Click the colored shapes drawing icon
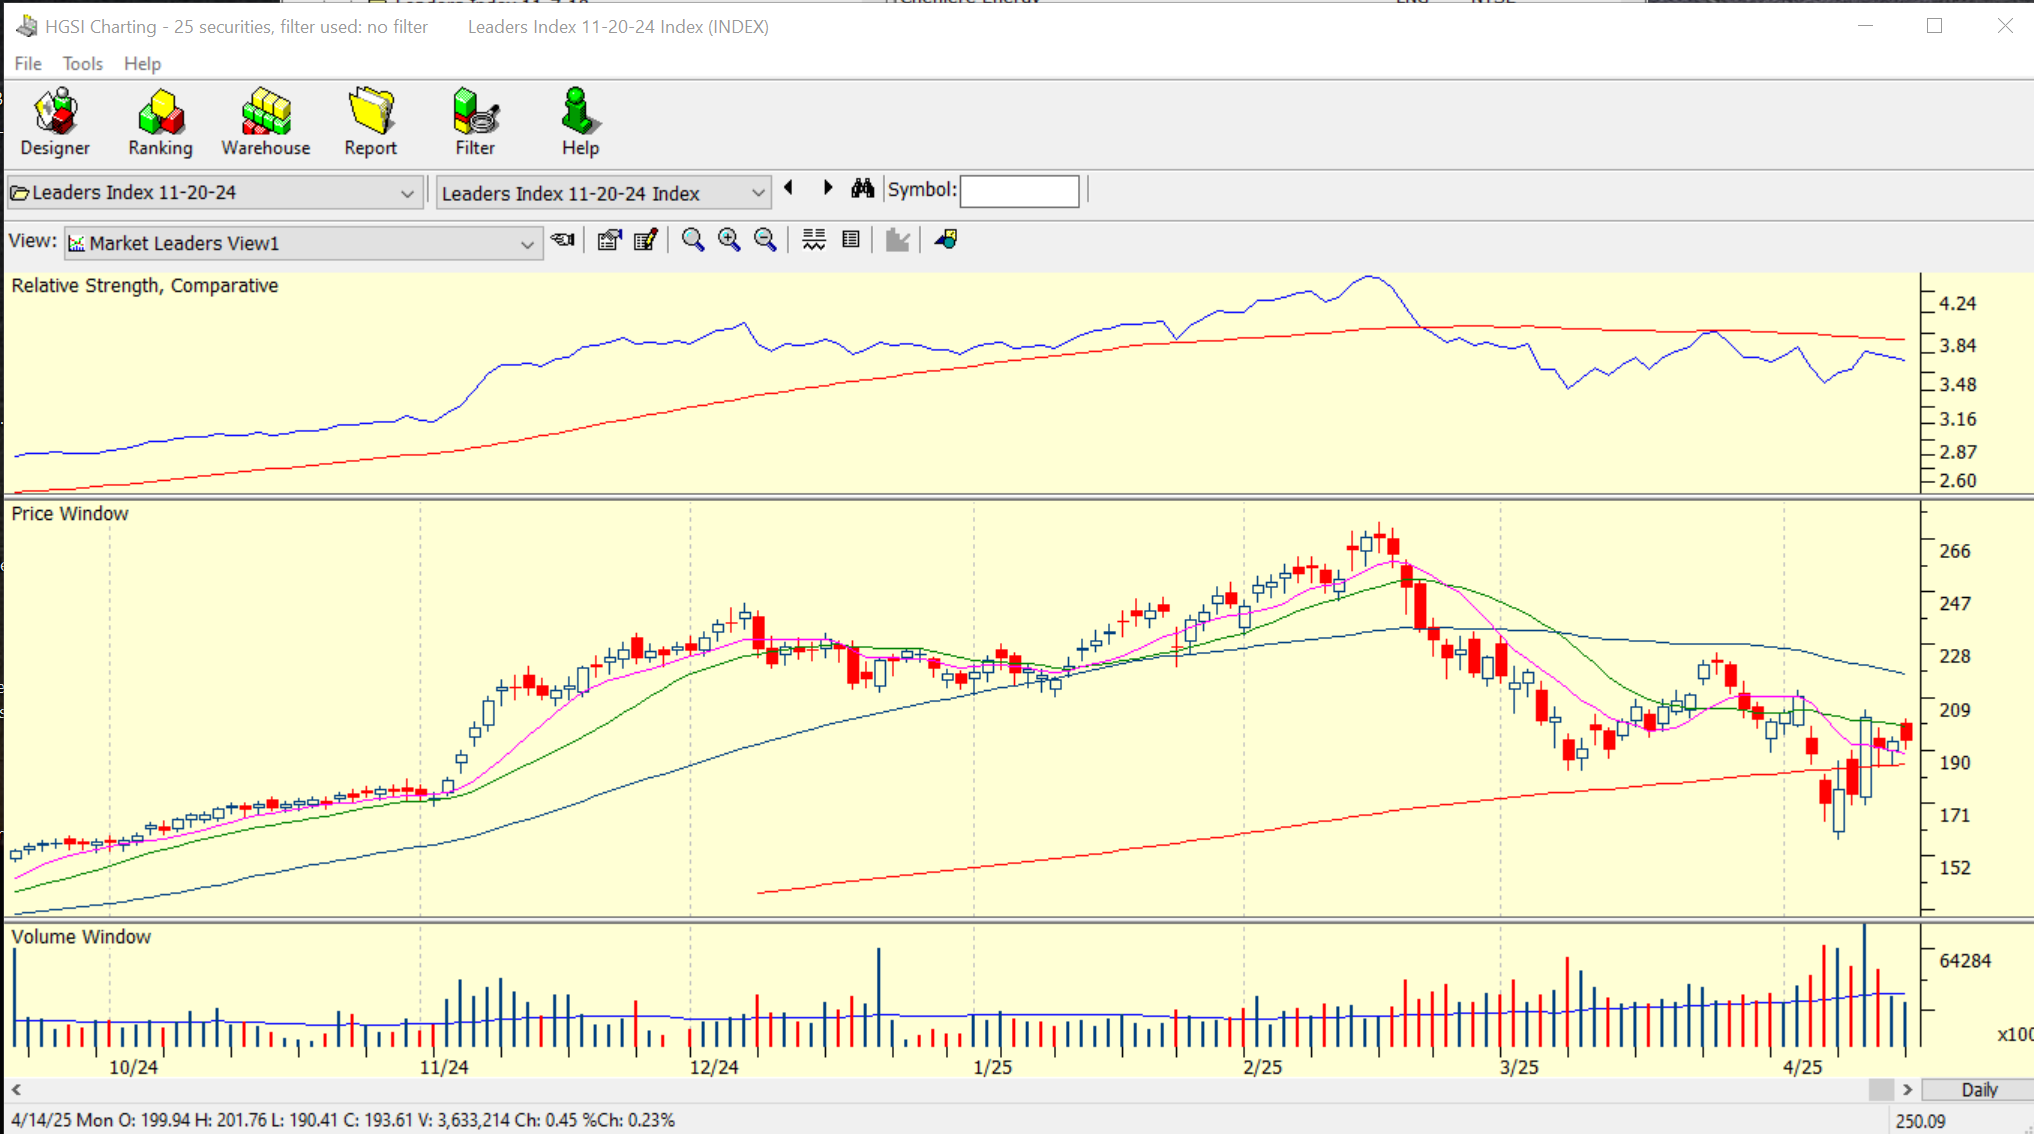Viewport: 2034px width, 1134px height. pos(946,240)
